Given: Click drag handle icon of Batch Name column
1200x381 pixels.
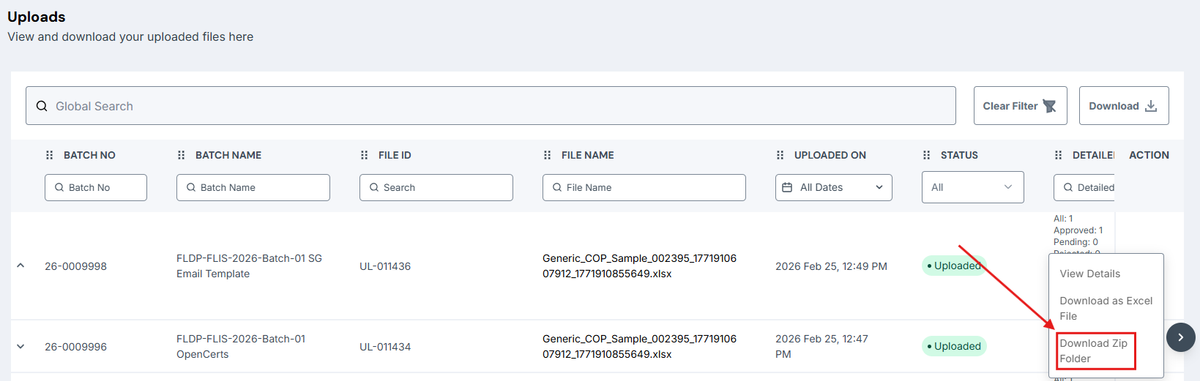Looking at the screenshot, I should click(181, 155).
